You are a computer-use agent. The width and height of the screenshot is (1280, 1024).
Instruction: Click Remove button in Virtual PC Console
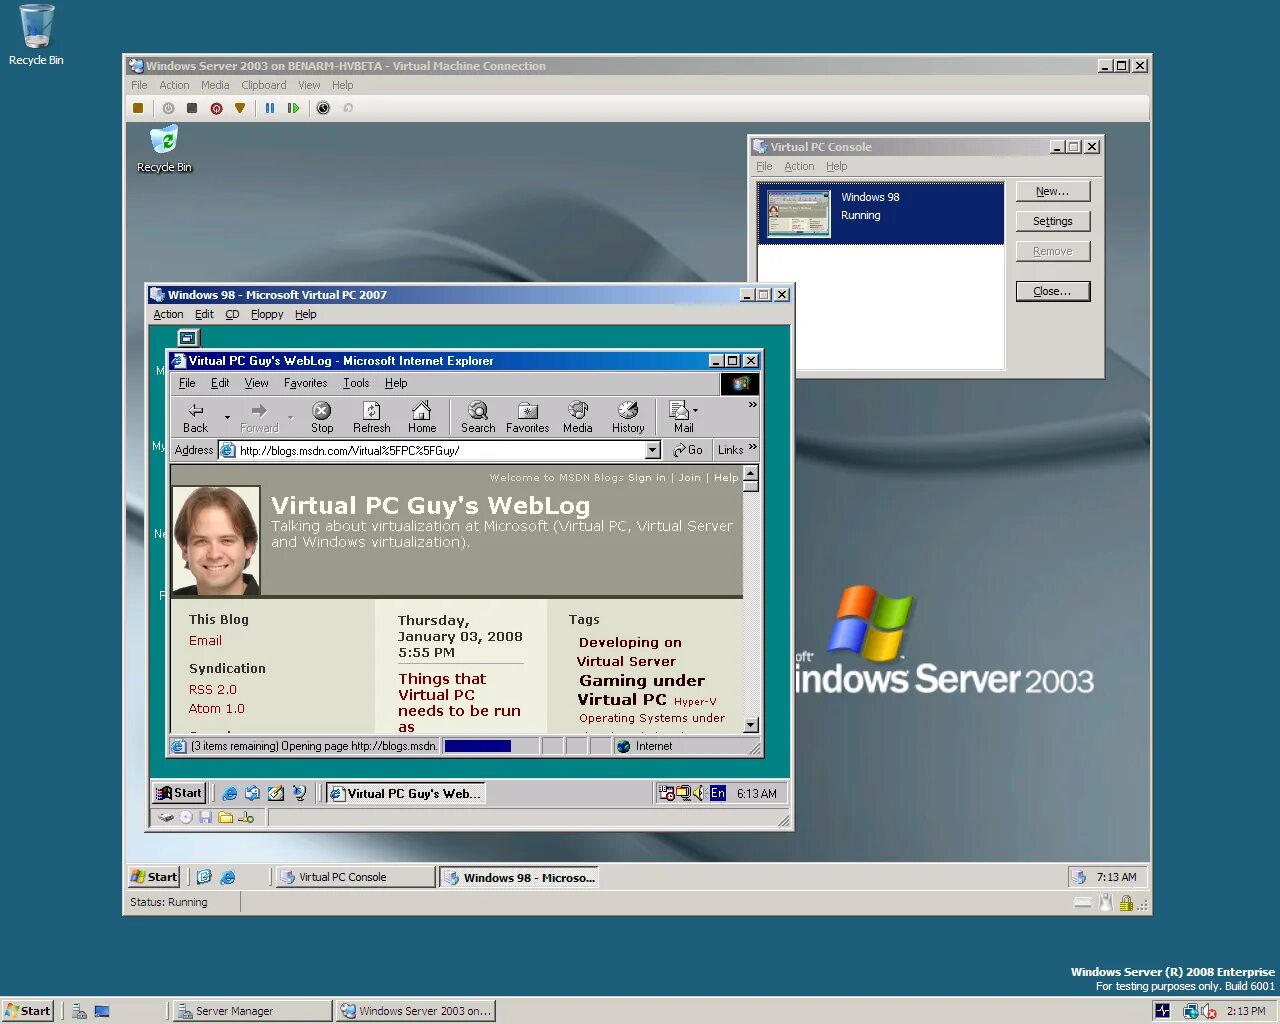[1053, 251]
